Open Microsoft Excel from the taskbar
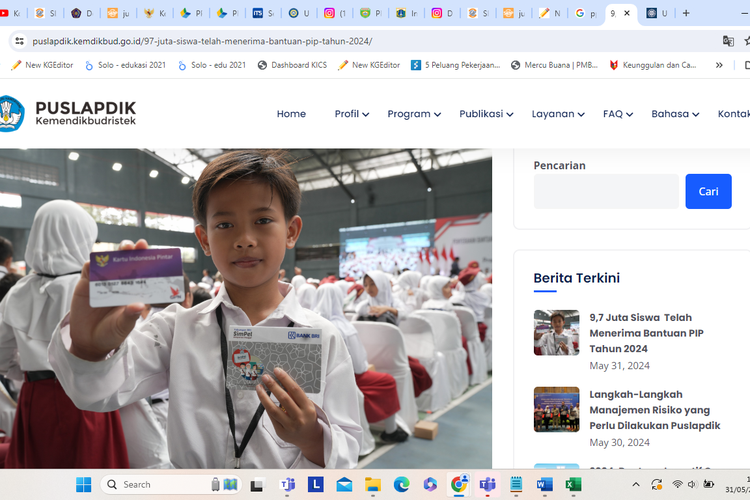The image size is (750, 500). coord(573,485)
